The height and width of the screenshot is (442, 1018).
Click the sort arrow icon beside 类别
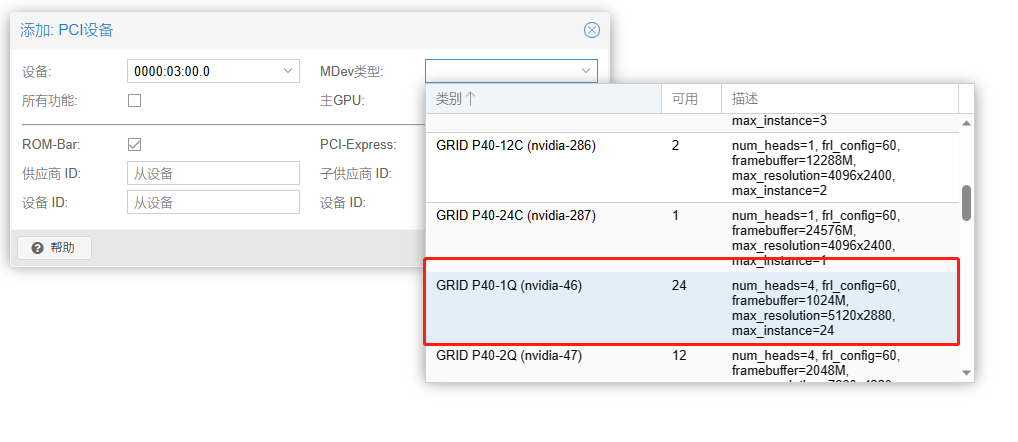click(x=471, y=99)
